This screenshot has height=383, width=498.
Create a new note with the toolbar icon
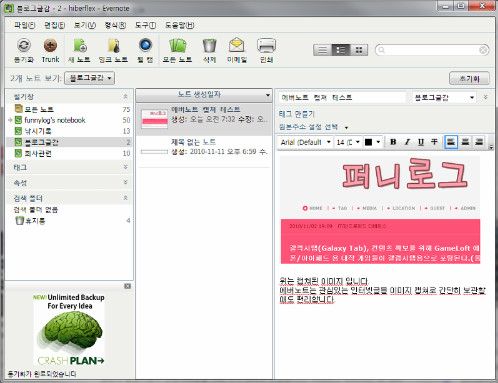pyautogui.click(x=80, y=45)
